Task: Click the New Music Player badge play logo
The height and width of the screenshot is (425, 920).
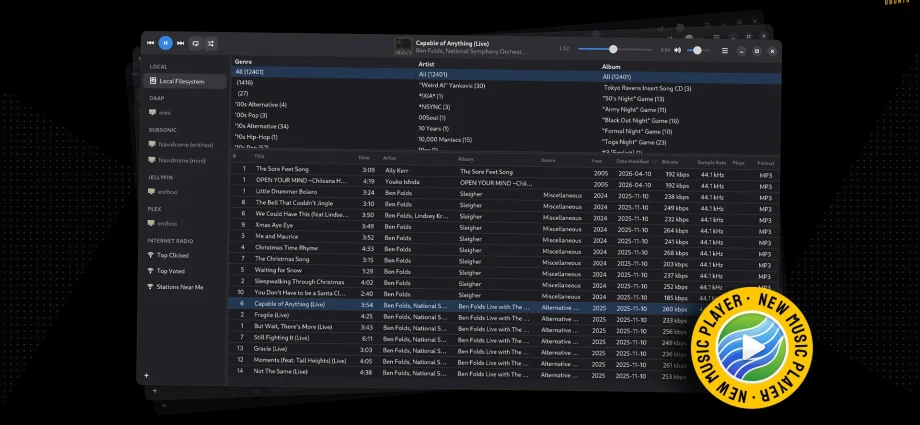Action: (x=752, y=348)
